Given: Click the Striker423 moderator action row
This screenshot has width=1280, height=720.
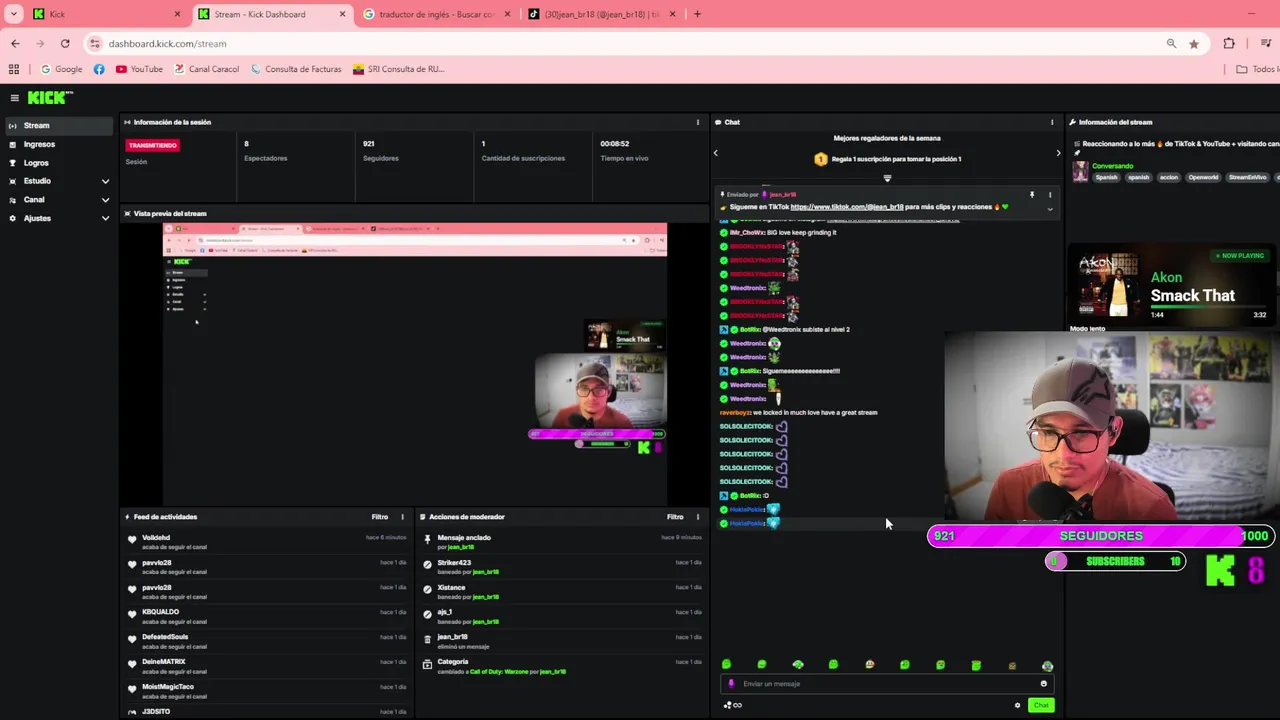Looking at the screenshot, I should click(x=563, y=567).
